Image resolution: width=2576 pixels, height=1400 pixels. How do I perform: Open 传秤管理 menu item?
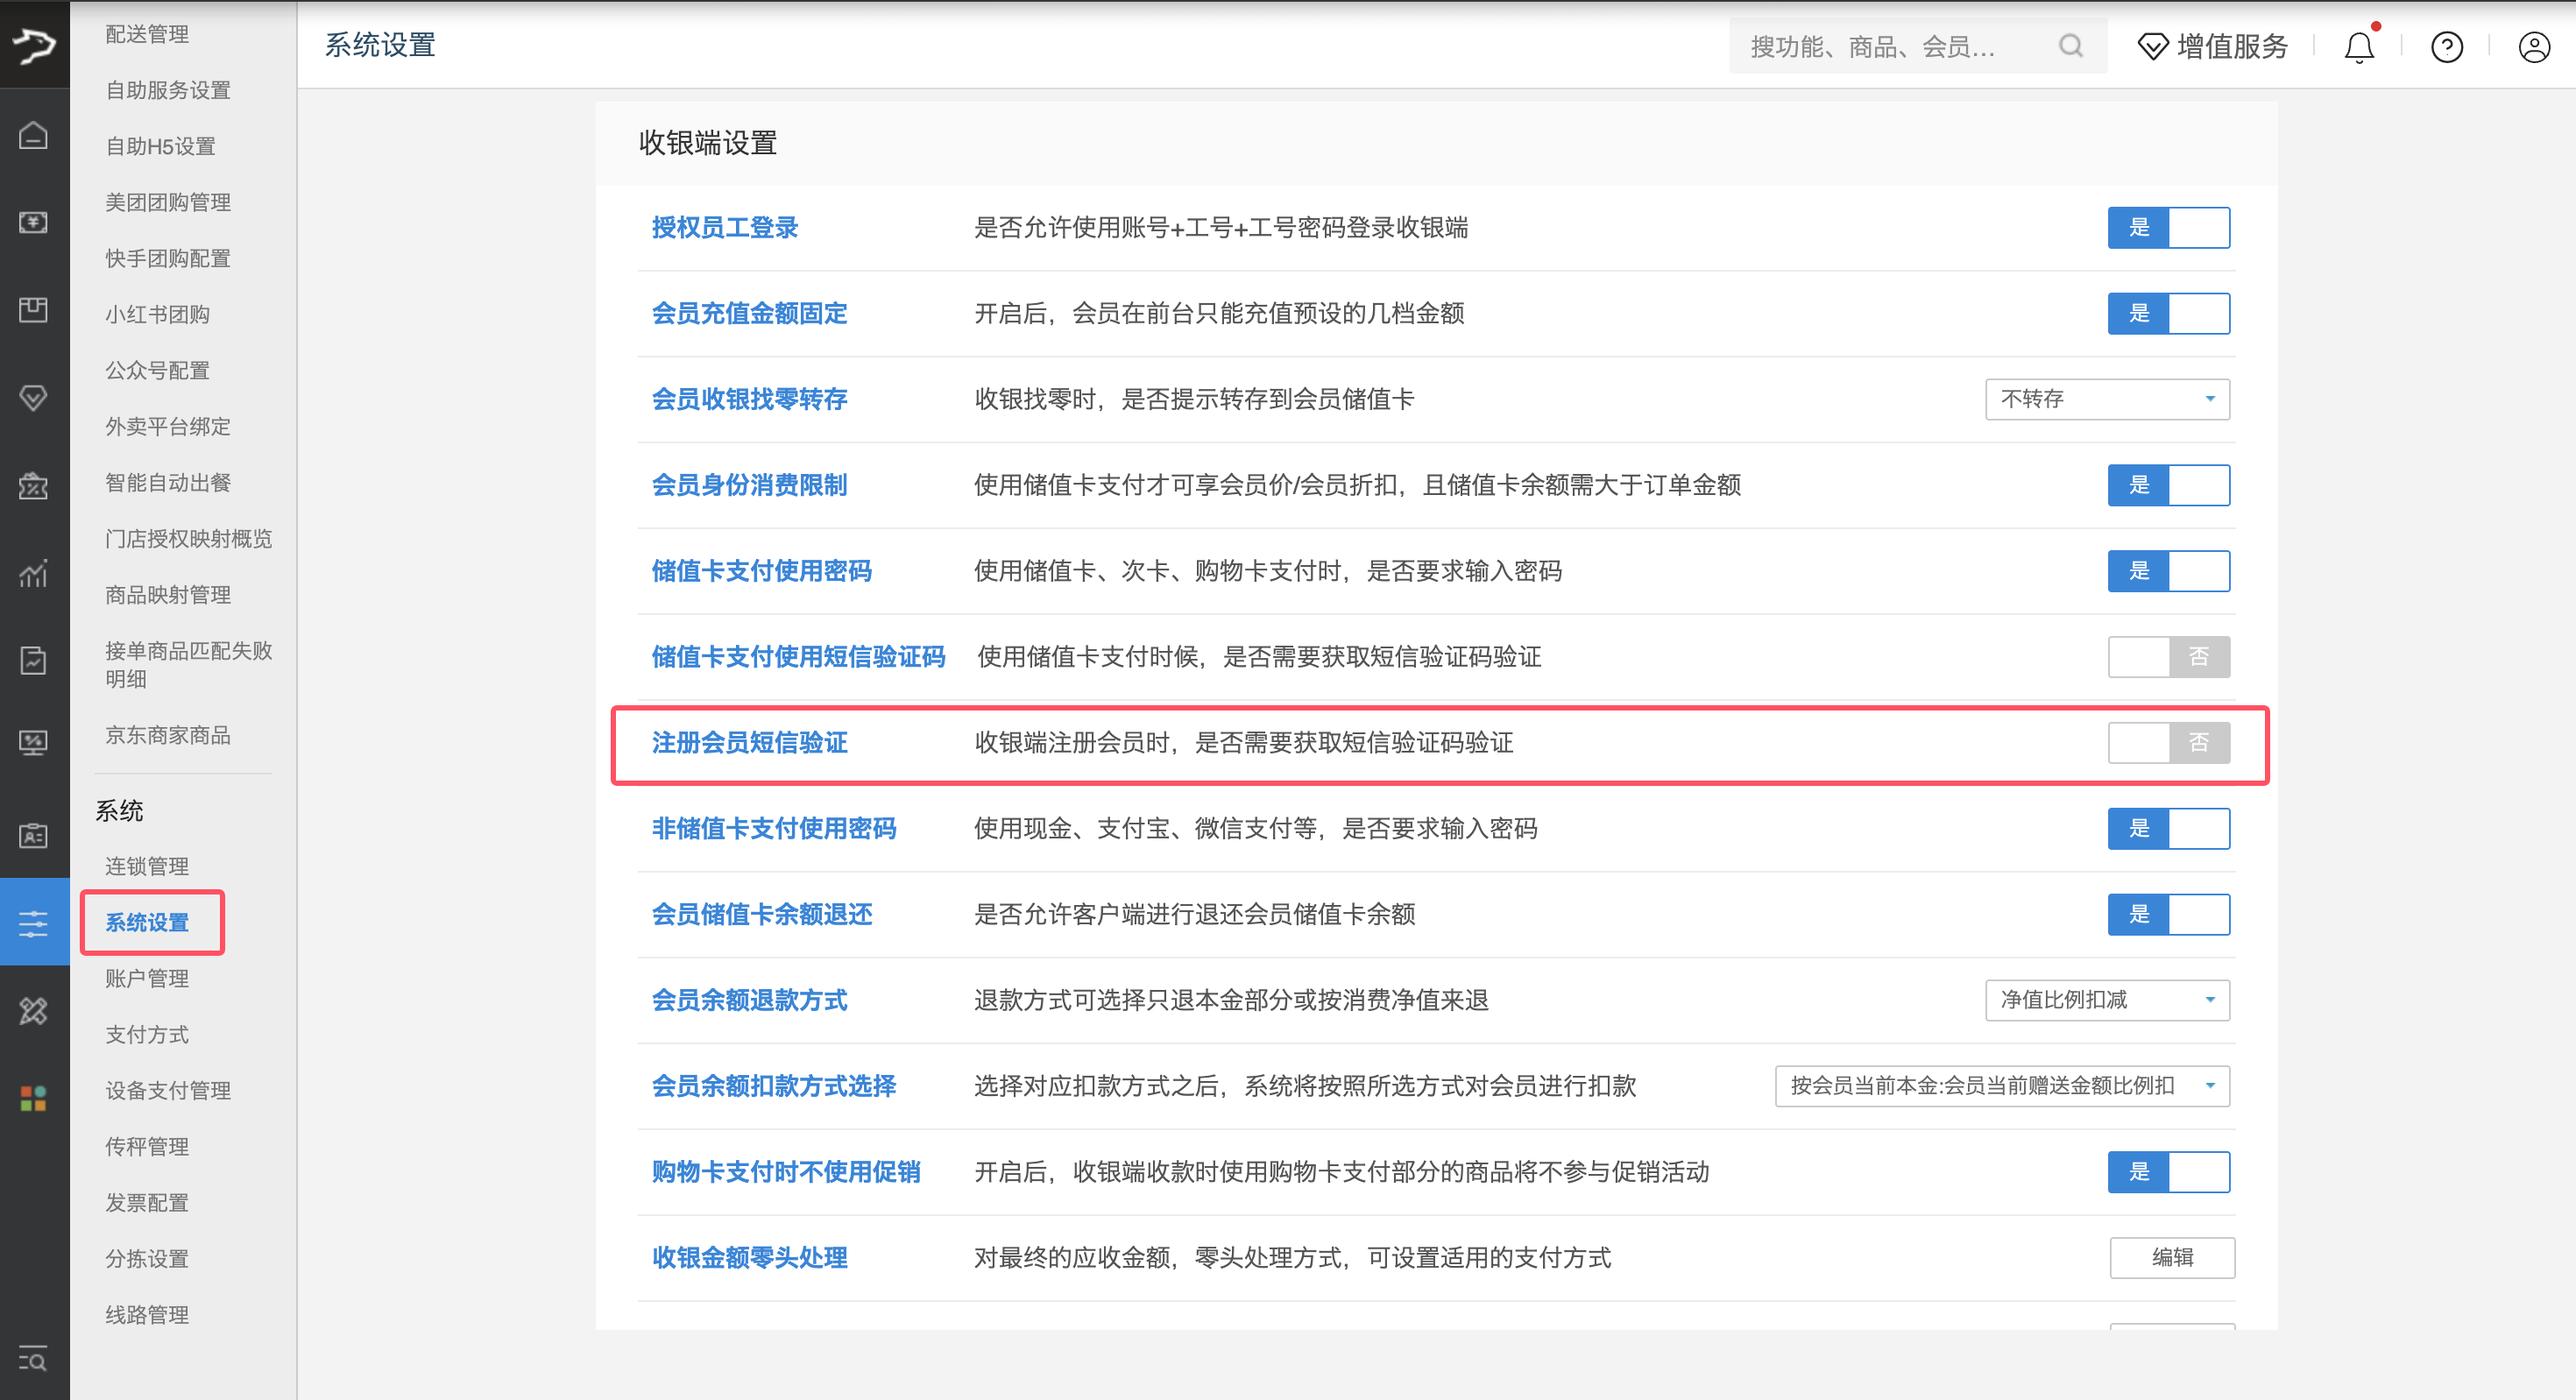[x=147, y=1146]
